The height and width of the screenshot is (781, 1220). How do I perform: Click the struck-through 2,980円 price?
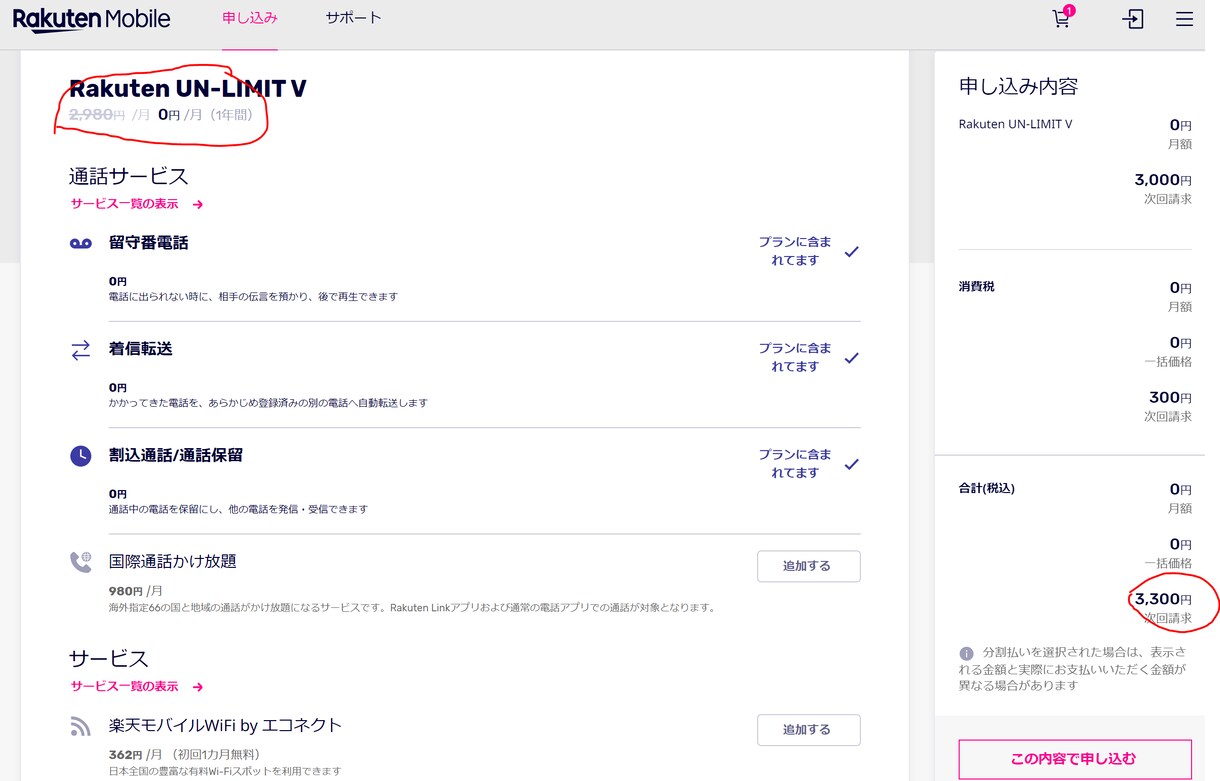97,115
